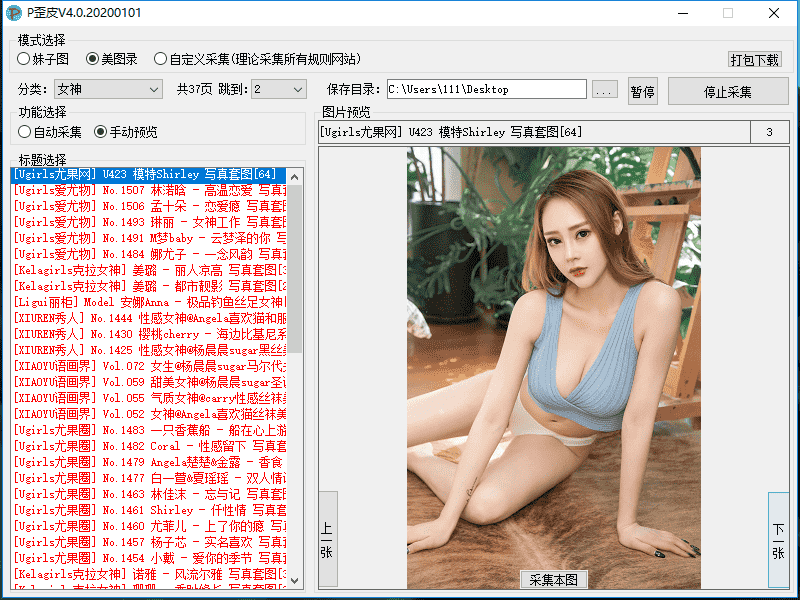Select the highlighted 'U423 模特Shirley' list row
The image size is (800, 600).
click(148, 174)
